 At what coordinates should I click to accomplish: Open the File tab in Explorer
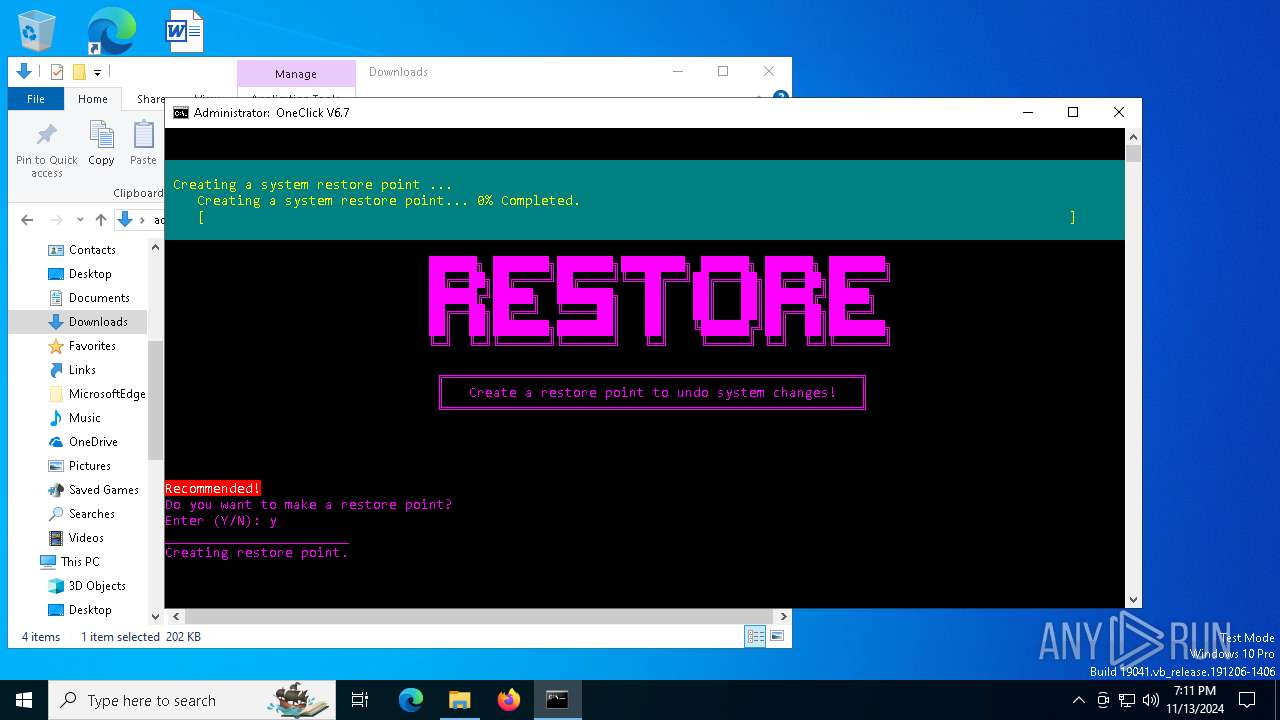(36, 99)
